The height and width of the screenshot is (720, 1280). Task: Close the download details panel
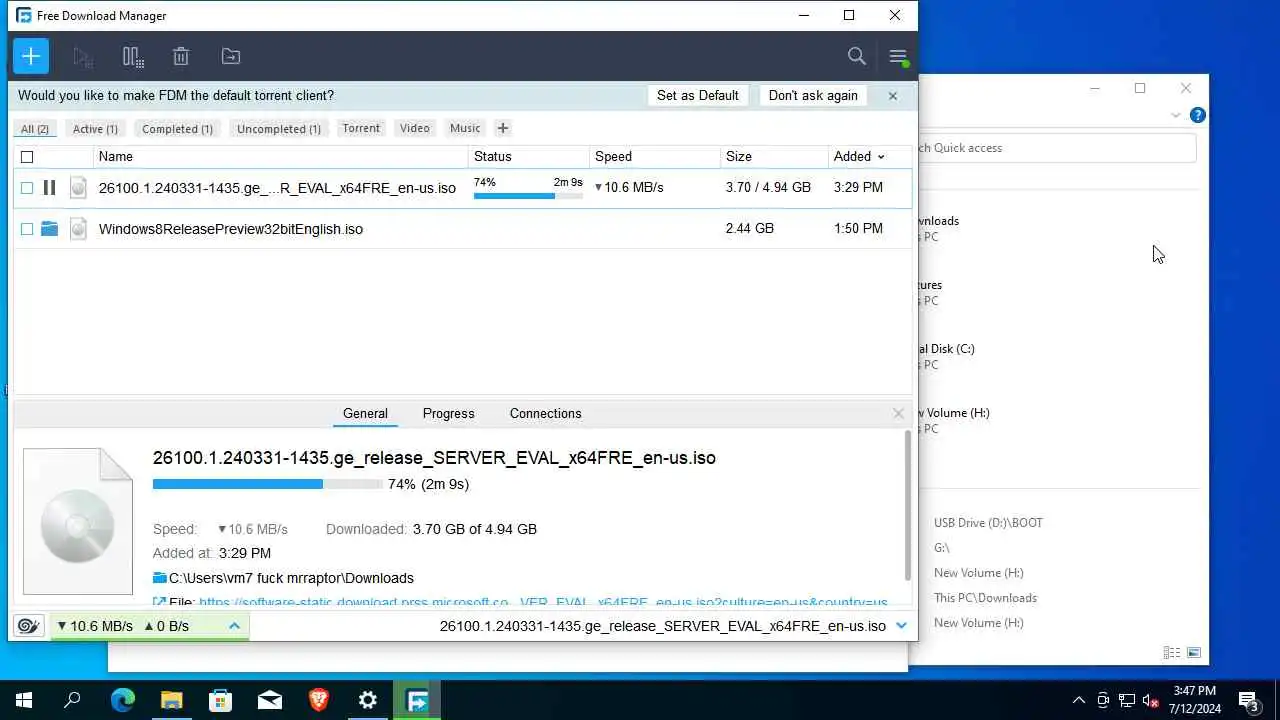tap(898, 413)
